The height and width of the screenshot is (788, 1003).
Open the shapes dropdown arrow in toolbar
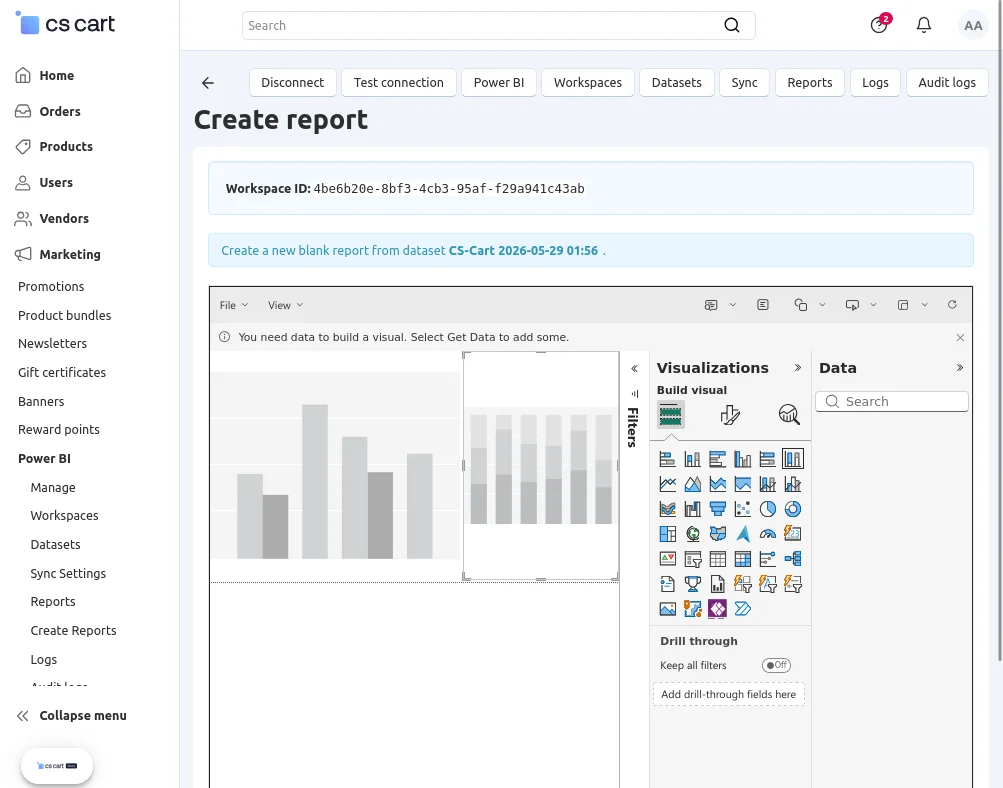[822, 305]
